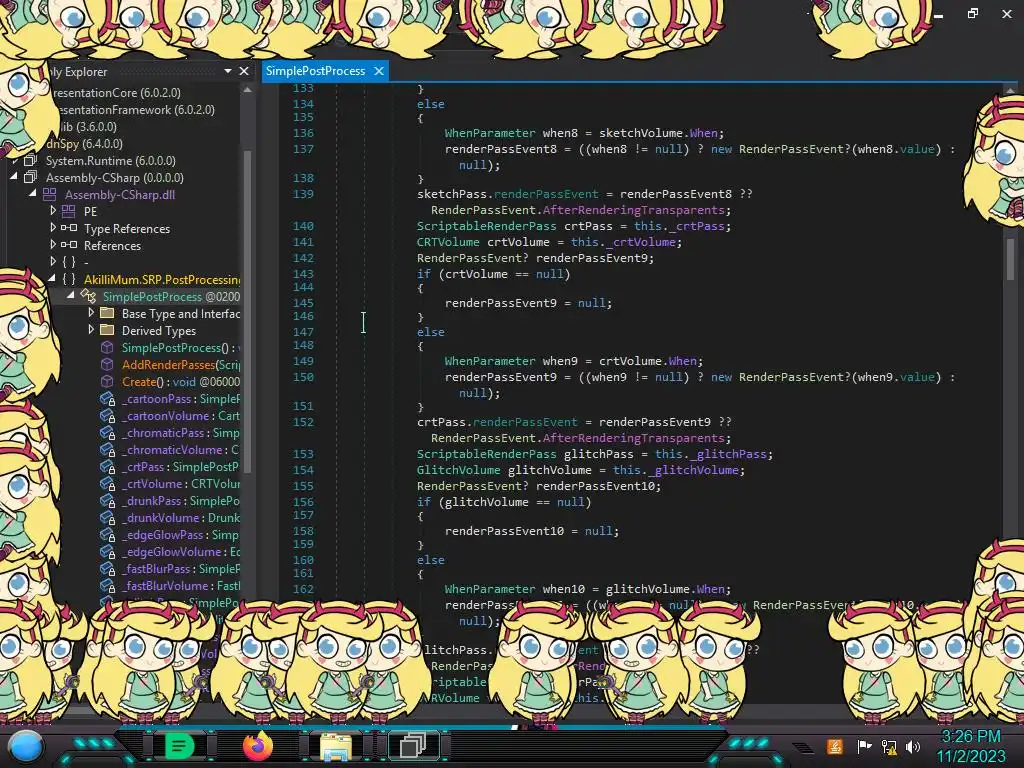
Task: Expand the Type References node
Action: tap(54, 227)
